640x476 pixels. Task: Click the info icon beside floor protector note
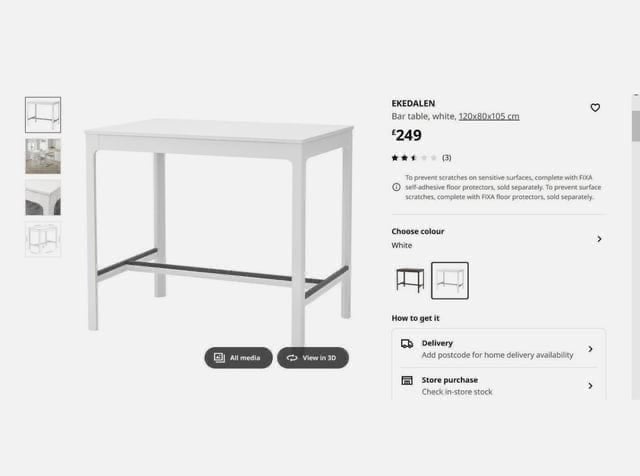click(396, 187)
